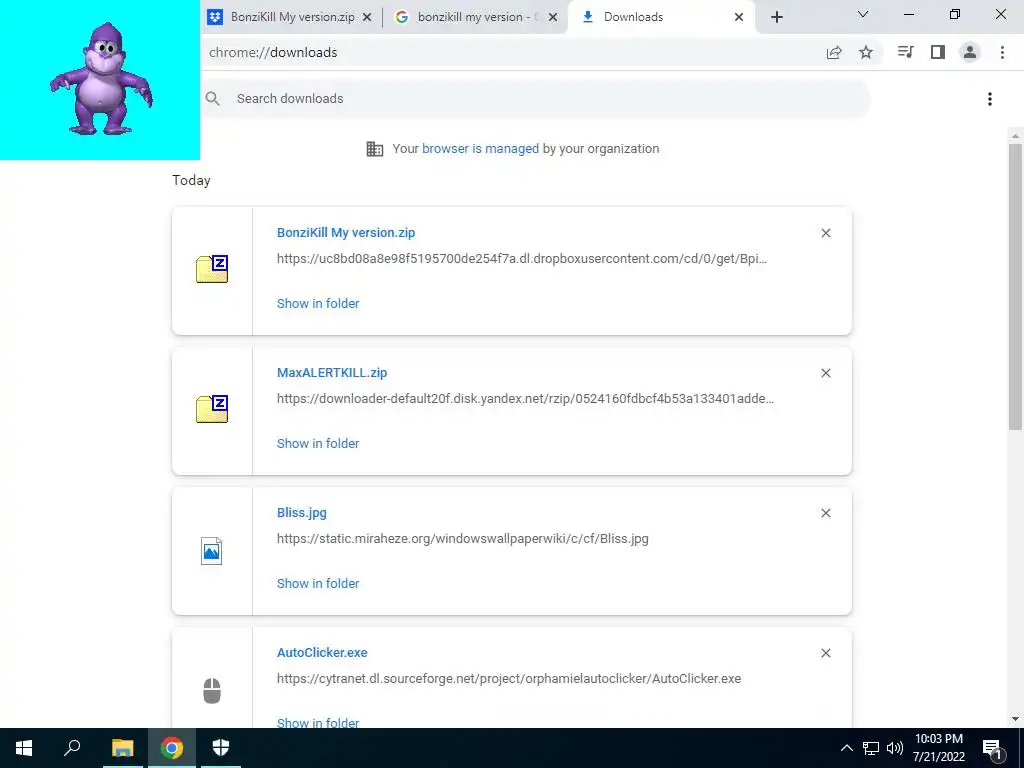The height and width of the screenshot is (768, 1024).
Task: Open the media controls icon
Action: click(x=905, y=52)
